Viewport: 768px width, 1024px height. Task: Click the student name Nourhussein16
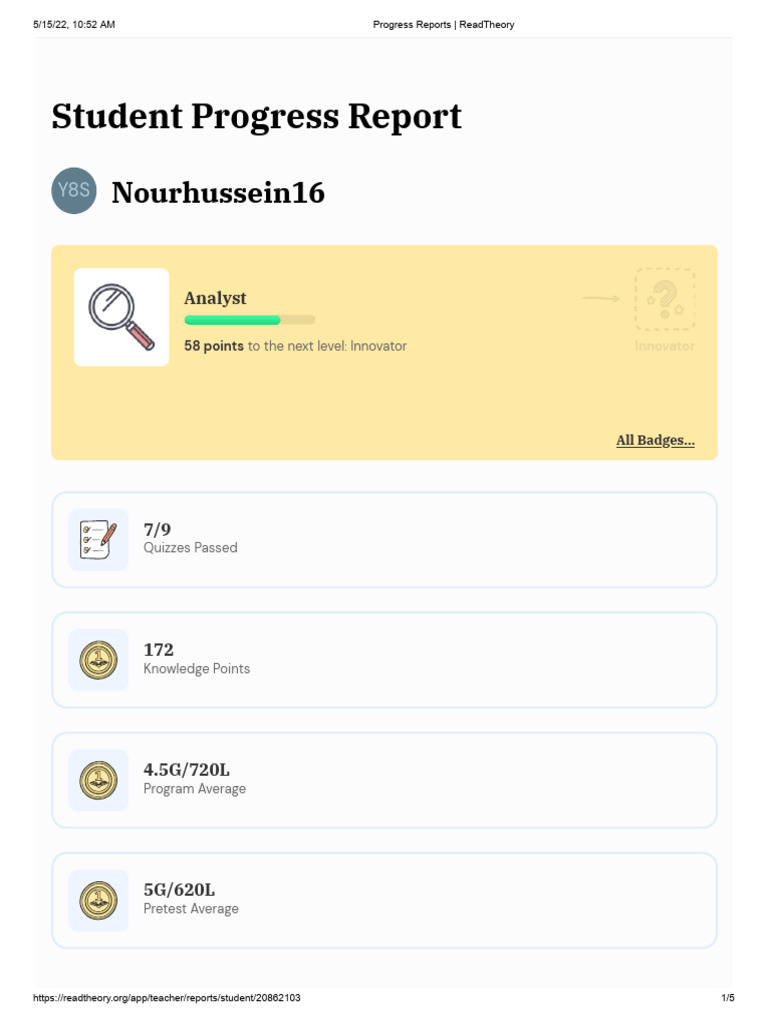point(218,192)
